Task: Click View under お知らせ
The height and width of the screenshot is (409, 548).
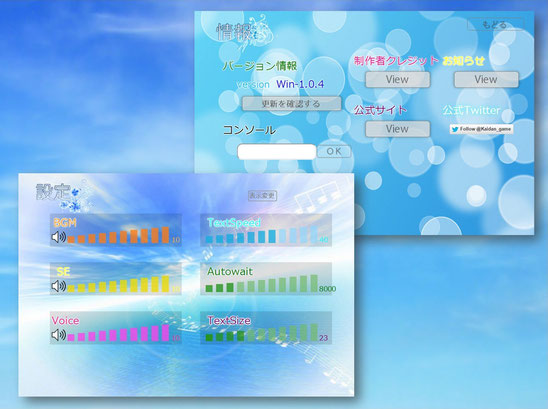Action: coord(486,79)
